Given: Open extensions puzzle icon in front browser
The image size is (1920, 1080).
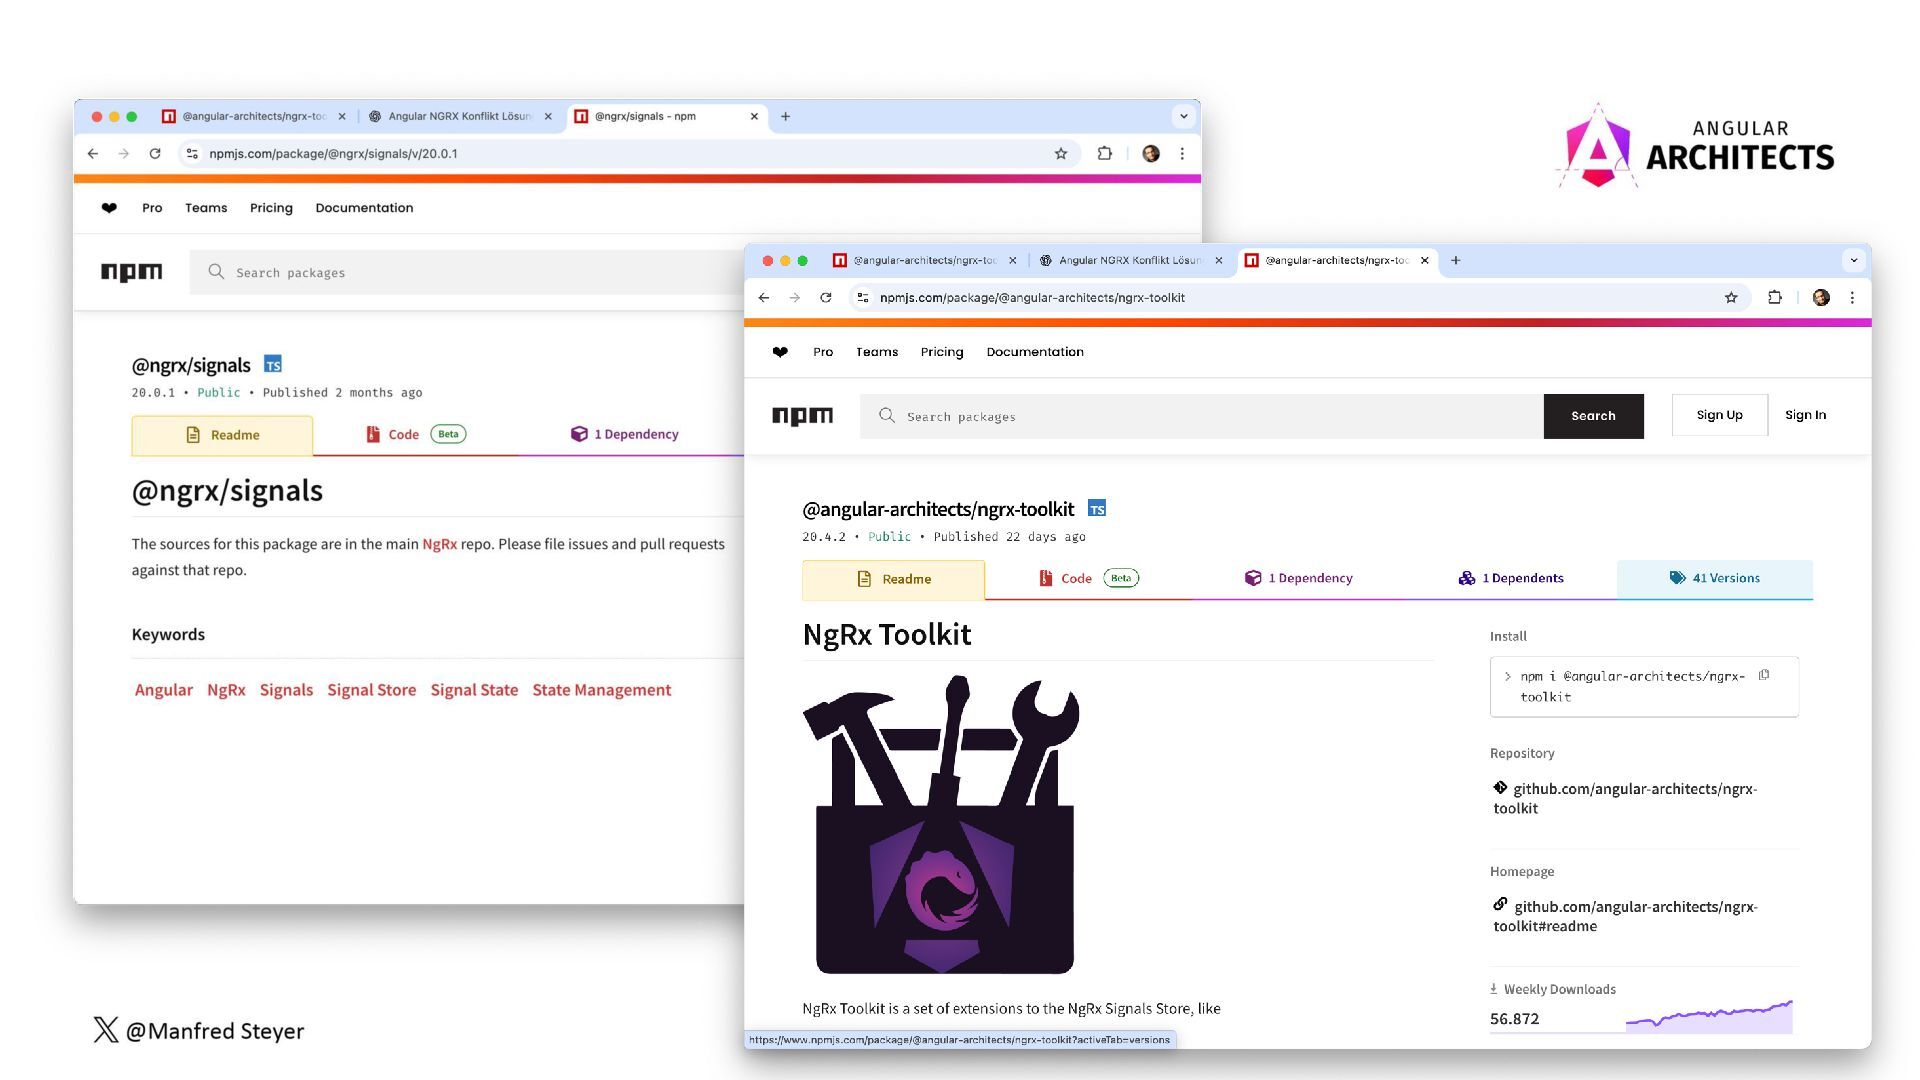Looking at the screenshot, I should (x=1775, y=298).
